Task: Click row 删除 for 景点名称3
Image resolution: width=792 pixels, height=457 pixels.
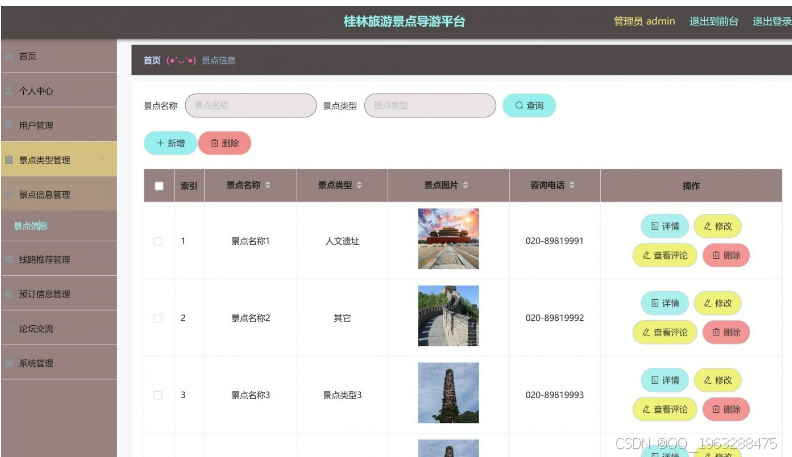Action: [726, 409]
